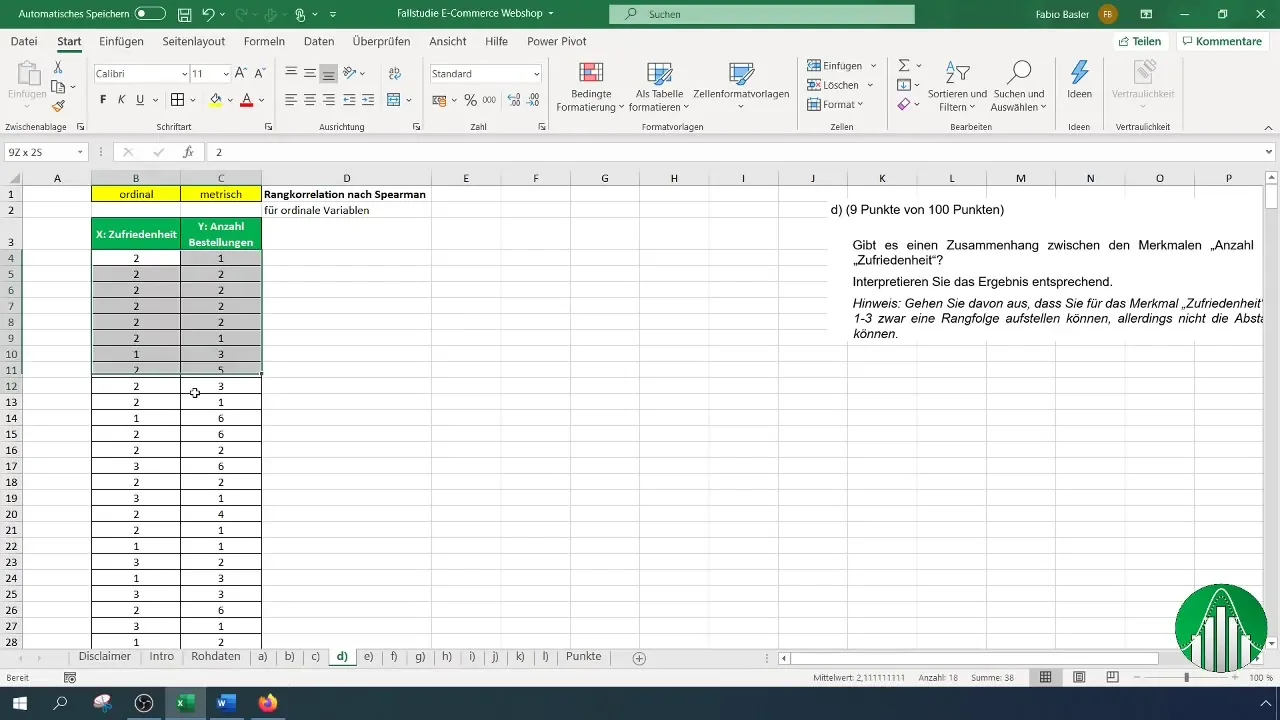Open number format Standard dropdown
This screenshot has width=1280, height=720.
pyautogui.click(x=537, y=74)
